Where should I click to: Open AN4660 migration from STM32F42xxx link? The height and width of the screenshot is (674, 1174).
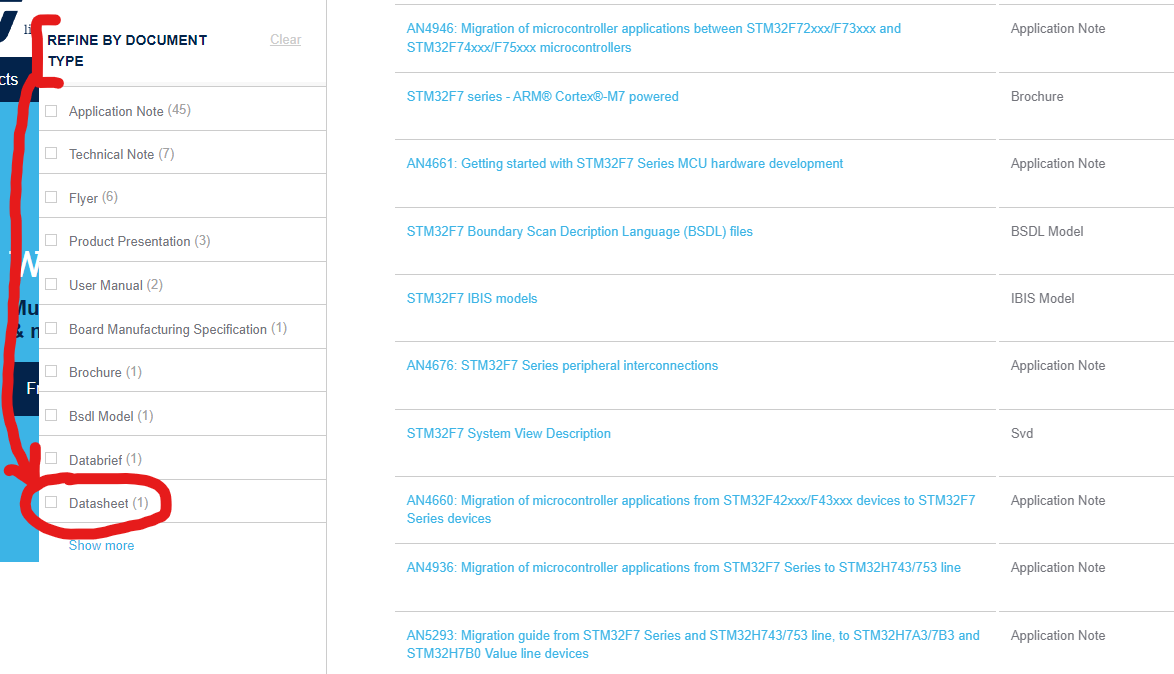coord(690,509)
